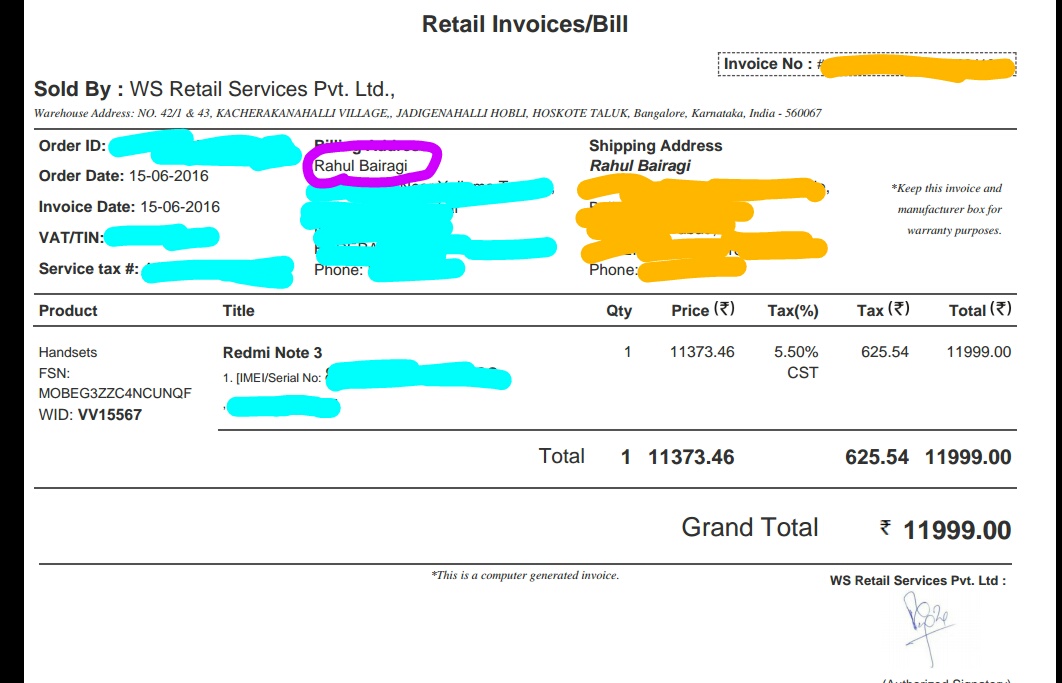The width and height of the screenshot is (1062, 683).
Task: Click the 'Total (₹)' column header
Action: pyautogui.click(x=980, y=310)
